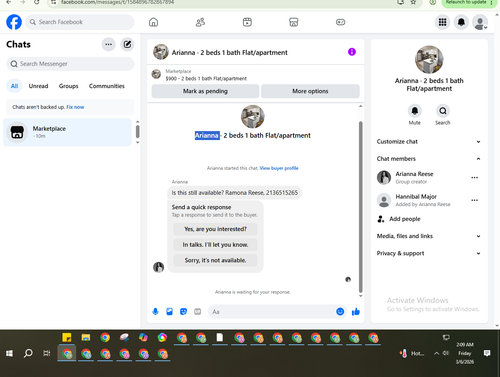Send a thumbs-up like

click(x=356, y=312)
